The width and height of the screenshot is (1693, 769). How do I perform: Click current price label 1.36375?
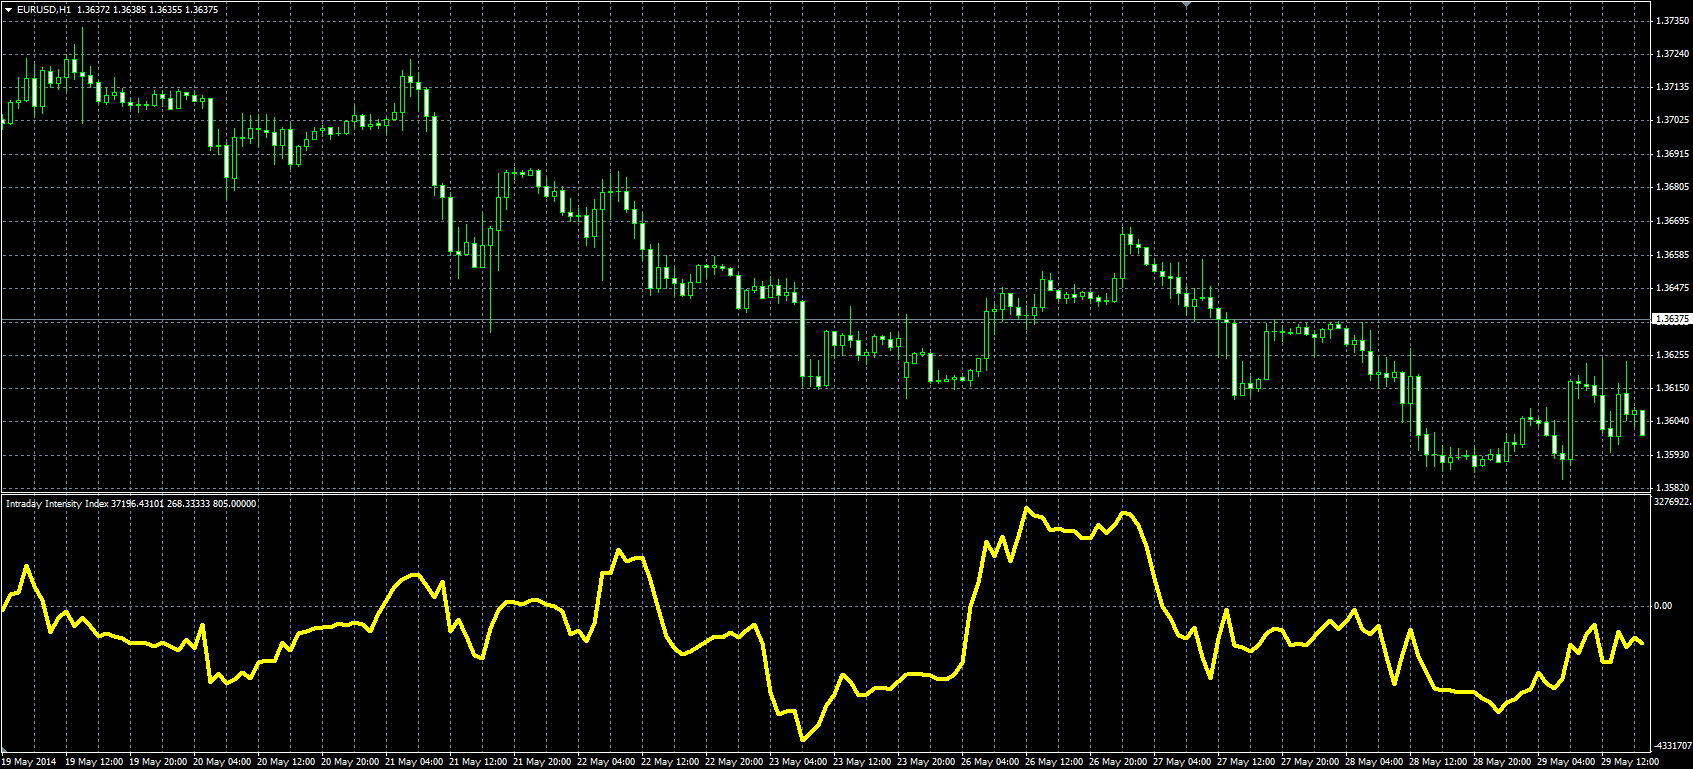point(1672,319)
